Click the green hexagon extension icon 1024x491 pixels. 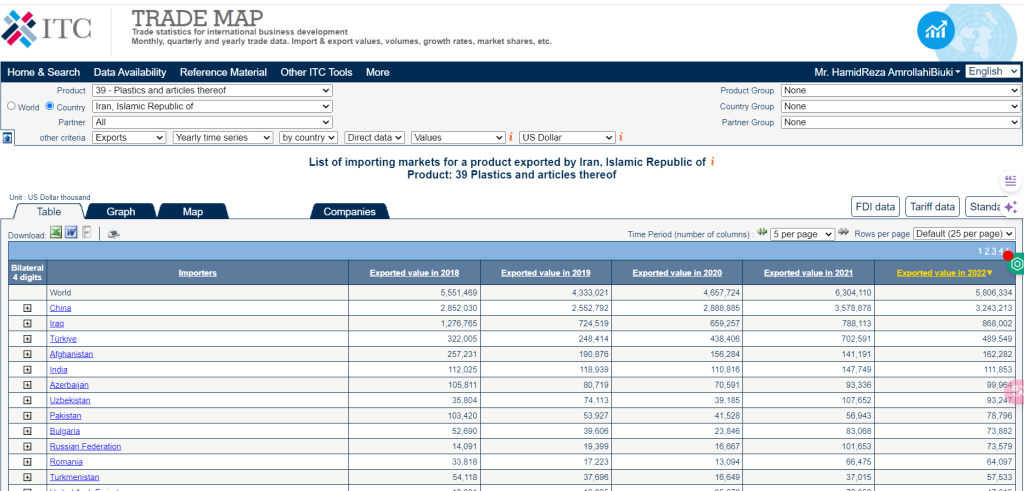[x=1017, y=264]
